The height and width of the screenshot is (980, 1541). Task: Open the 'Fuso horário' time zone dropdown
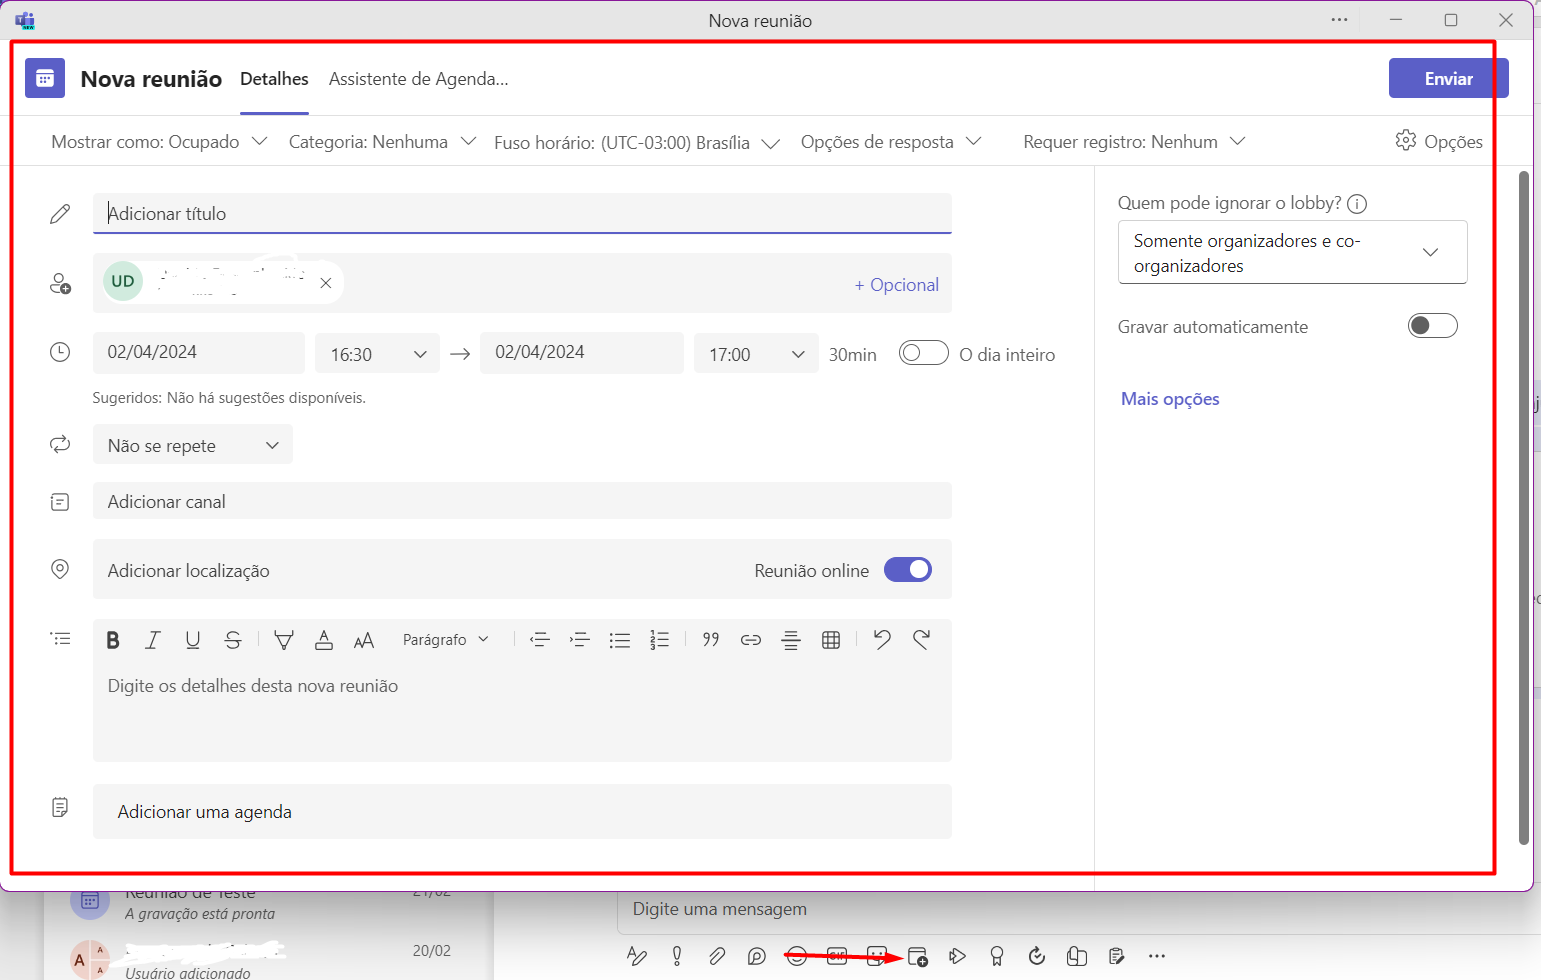point(637,142)
